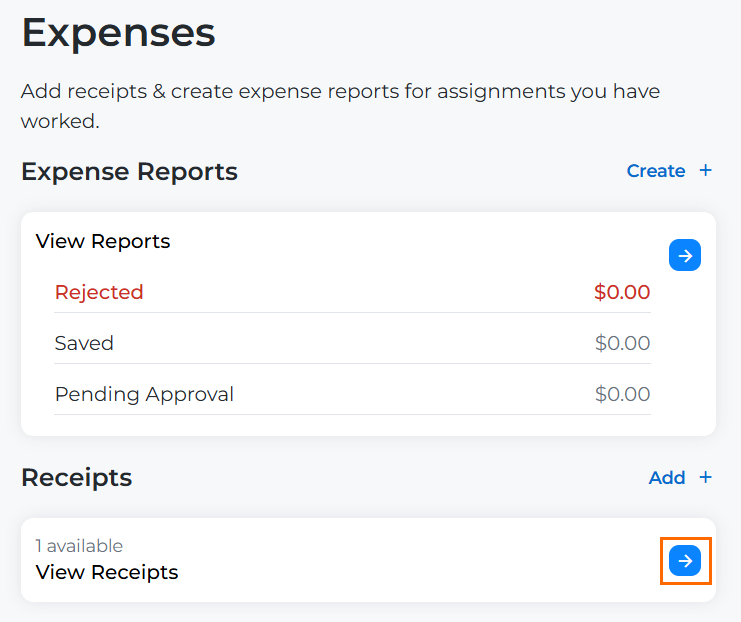Click the blue arrow icon beside View Reports
The height and width of the screenshot is (622, 741).
click(684, 256)
